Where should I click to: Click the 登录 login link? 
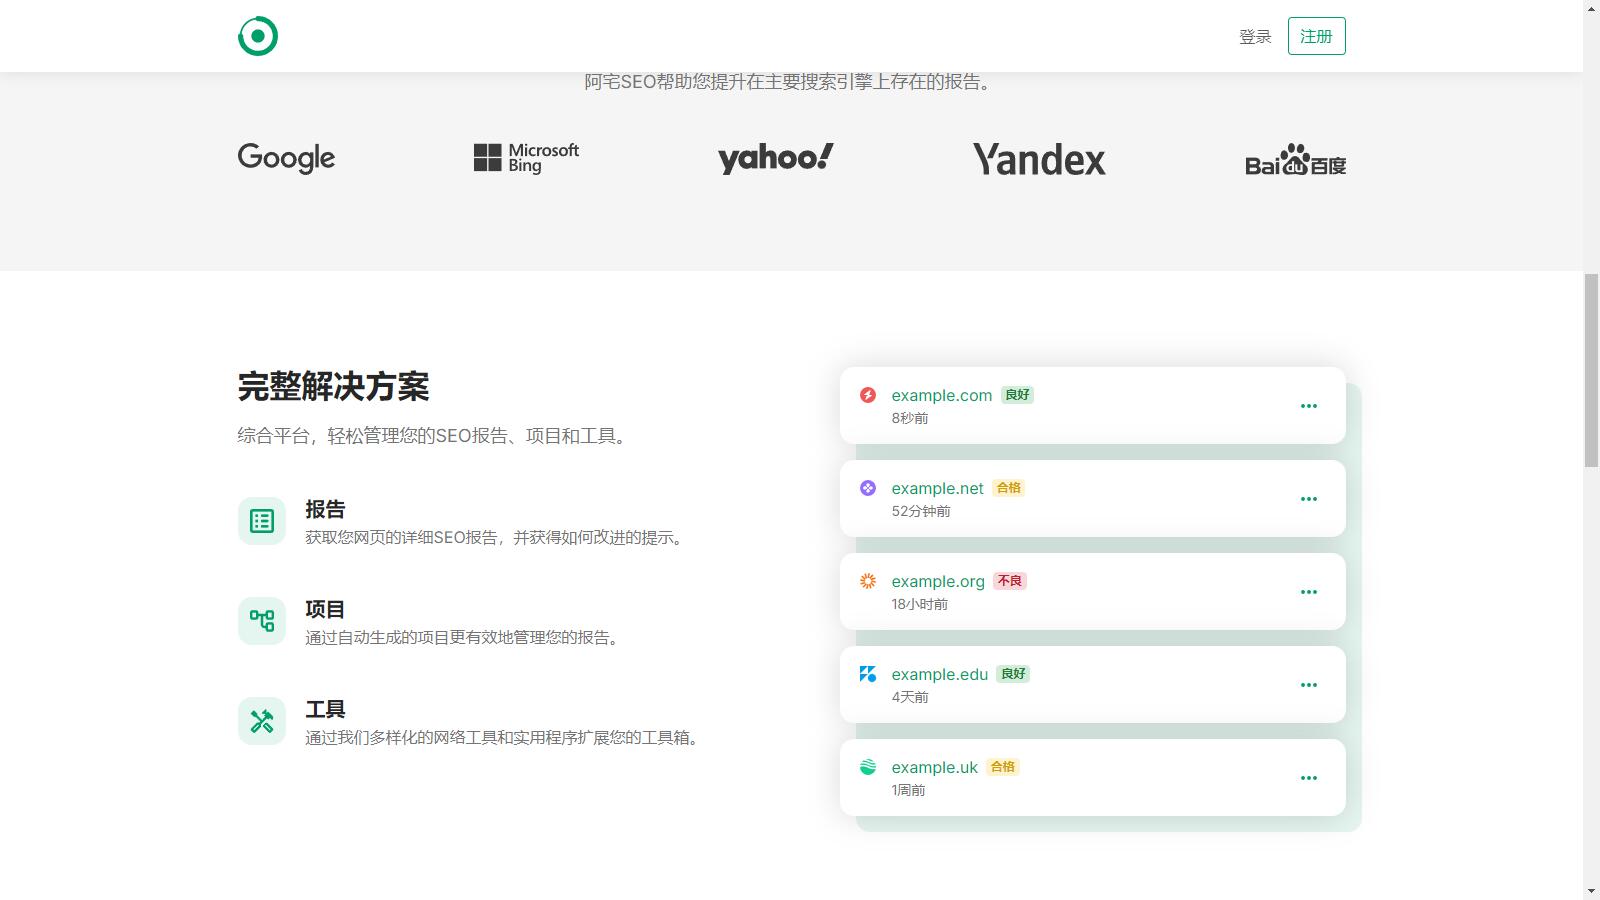(x=1255, y=37)
